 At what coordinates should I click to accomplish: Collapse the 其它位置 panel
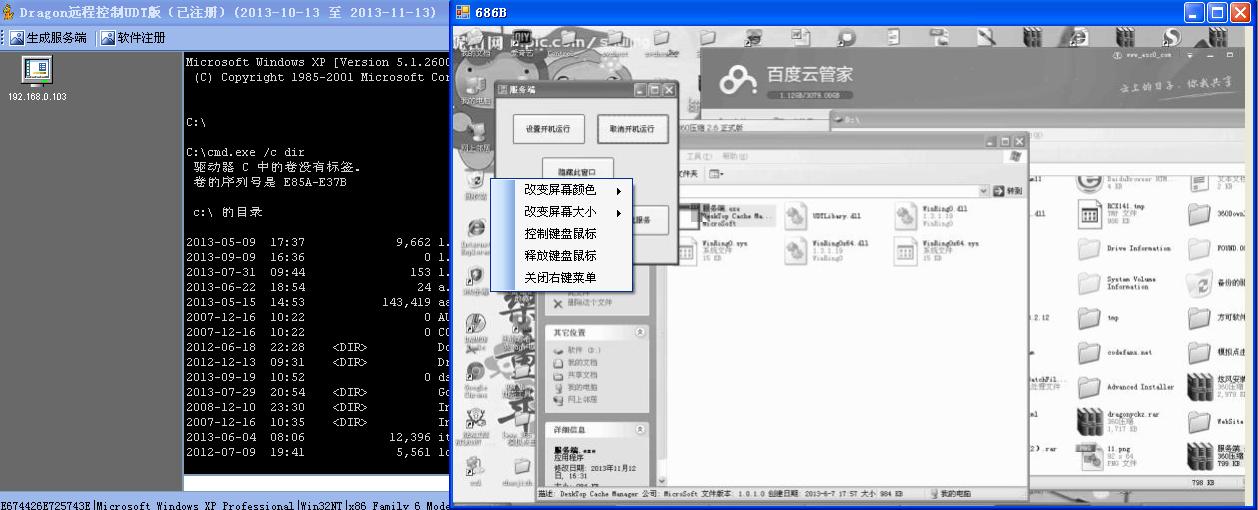pos(641,332)
